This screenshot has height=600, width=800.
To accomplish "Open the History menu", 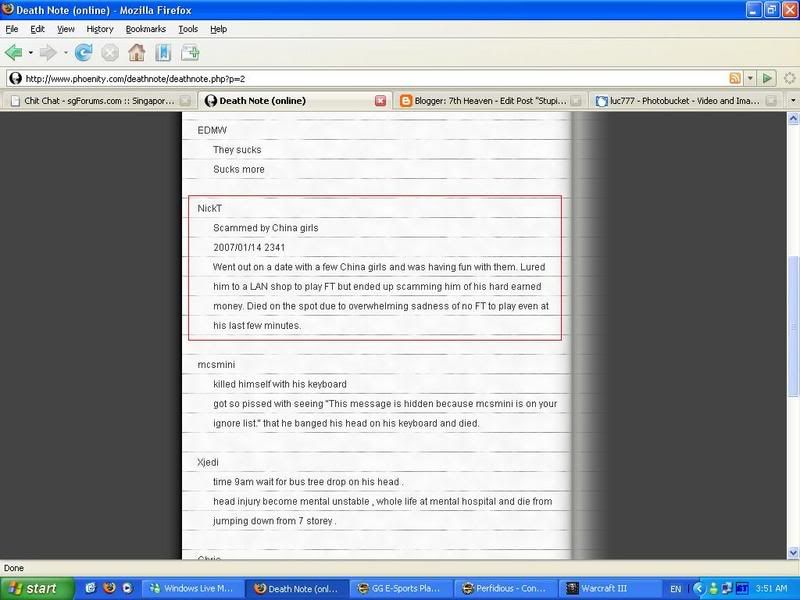I will (99, 30).
